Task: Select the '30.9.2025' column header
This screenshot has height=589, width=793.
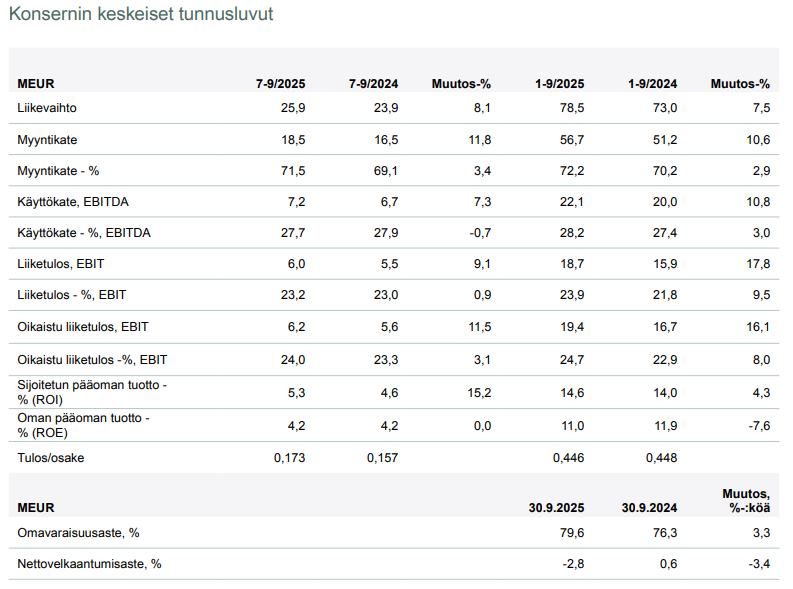Action: click(x=556, y=507)
